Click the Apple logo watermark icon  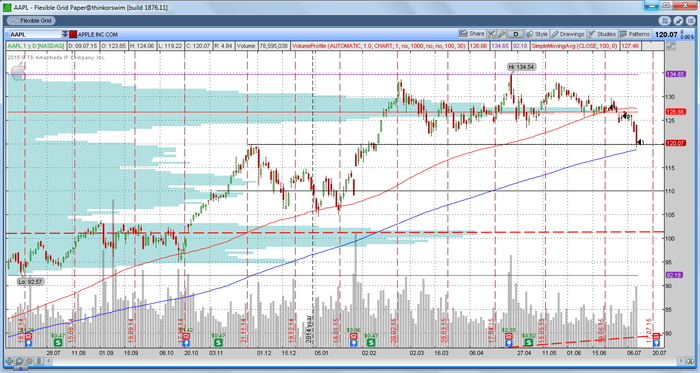pos(18,71)
